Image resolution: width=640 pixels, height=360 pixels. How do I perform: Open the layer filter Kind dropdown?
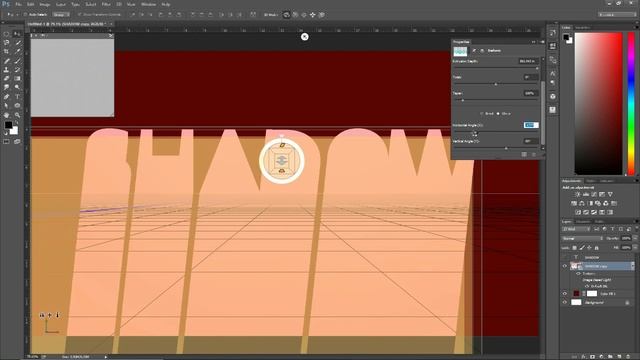pos(576,229)
